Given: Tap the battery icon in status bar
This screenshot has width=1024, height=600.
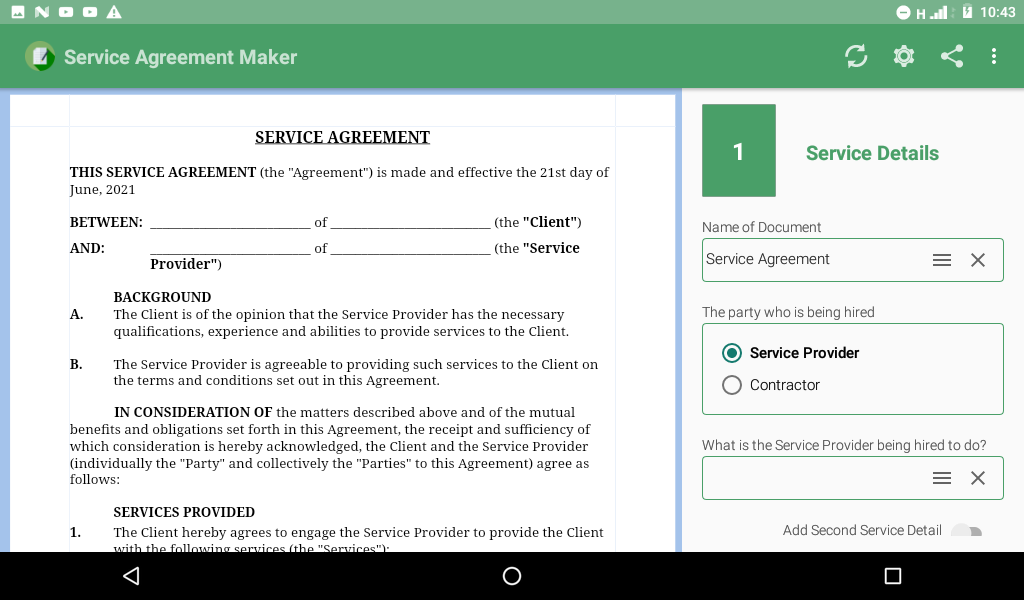Looking at the screenshot, I should pos(967,12).
